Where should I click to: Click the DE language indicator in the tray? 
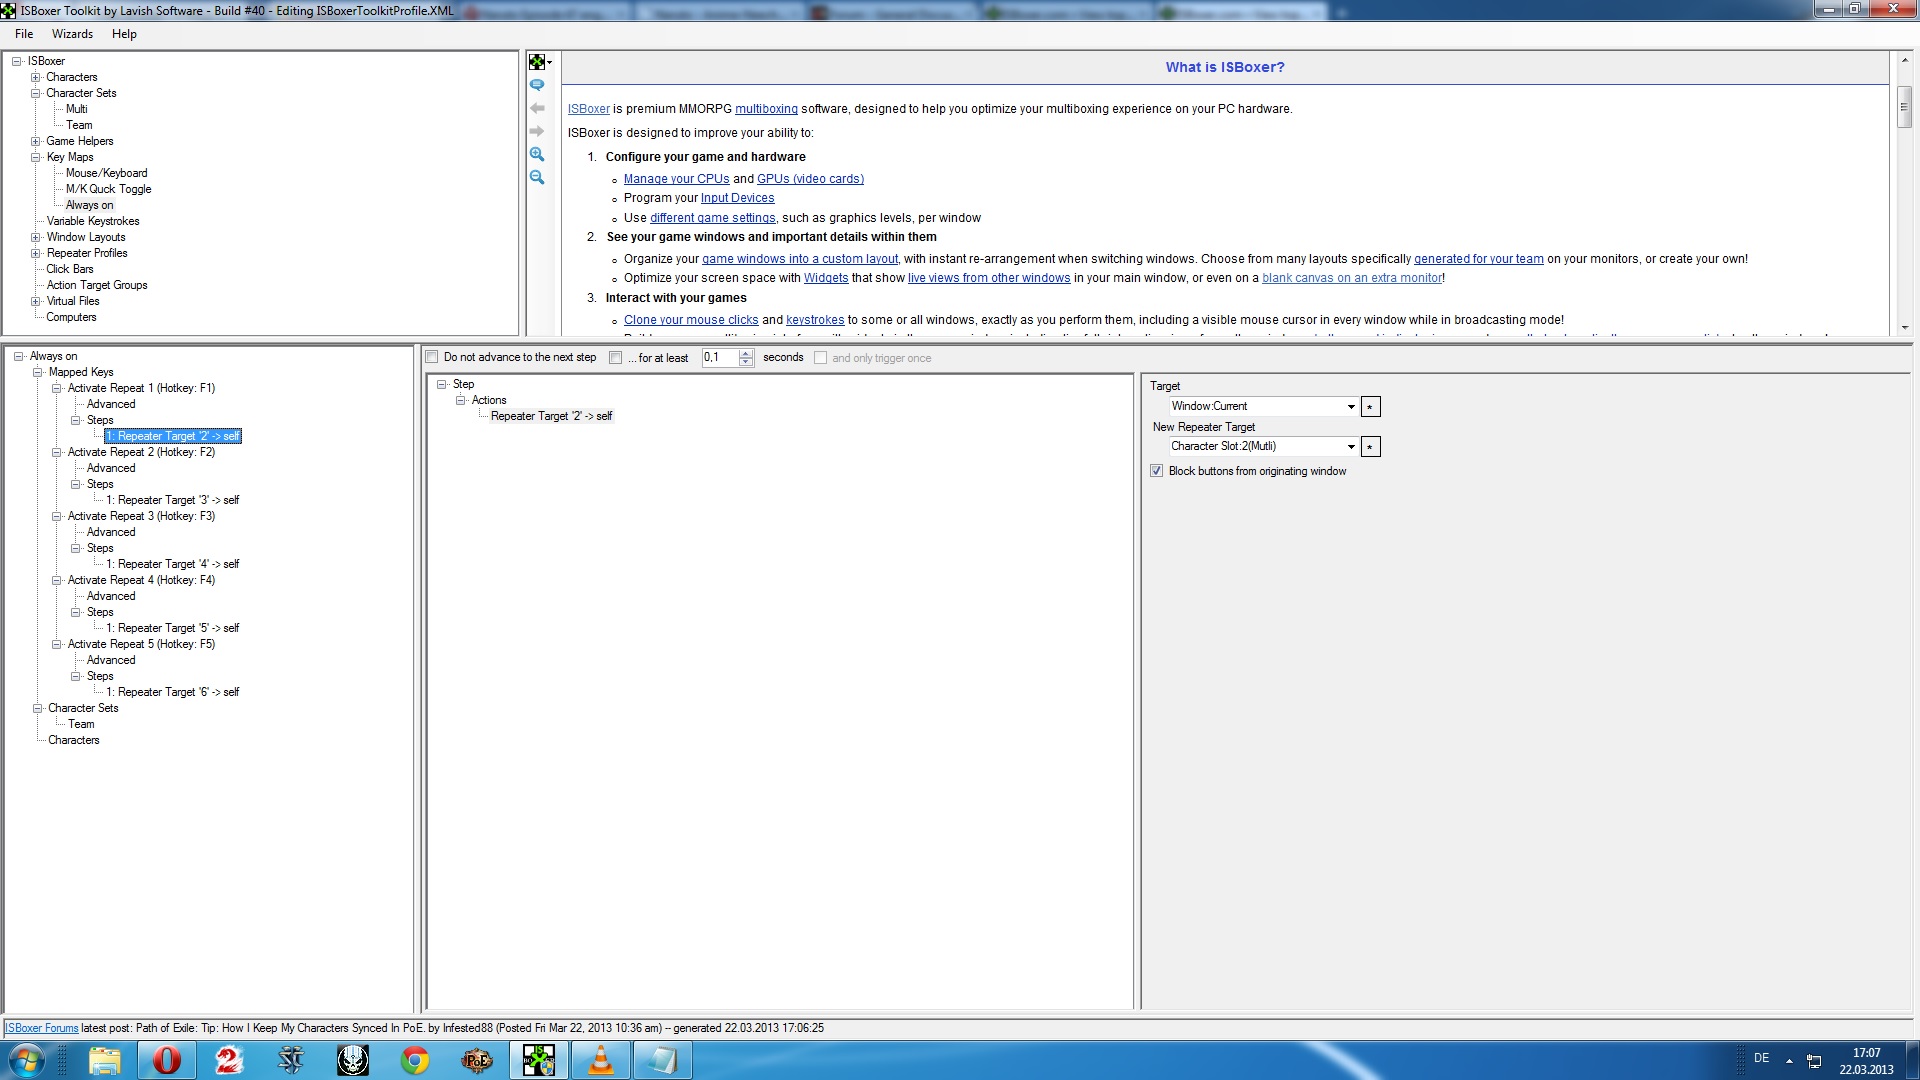click(1762, 1058)
